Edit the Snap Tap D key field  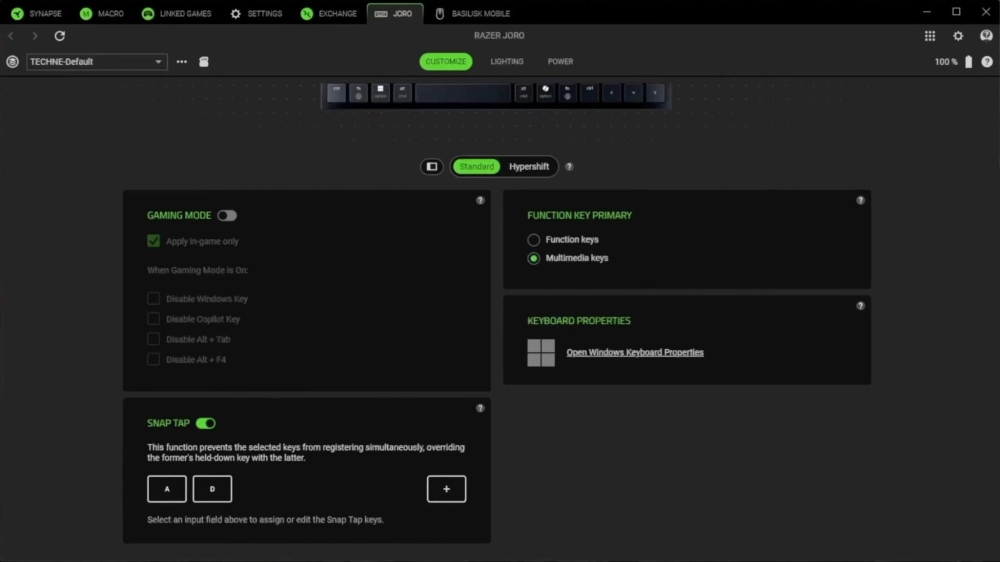pyautogui.click(x=212, y=489)
